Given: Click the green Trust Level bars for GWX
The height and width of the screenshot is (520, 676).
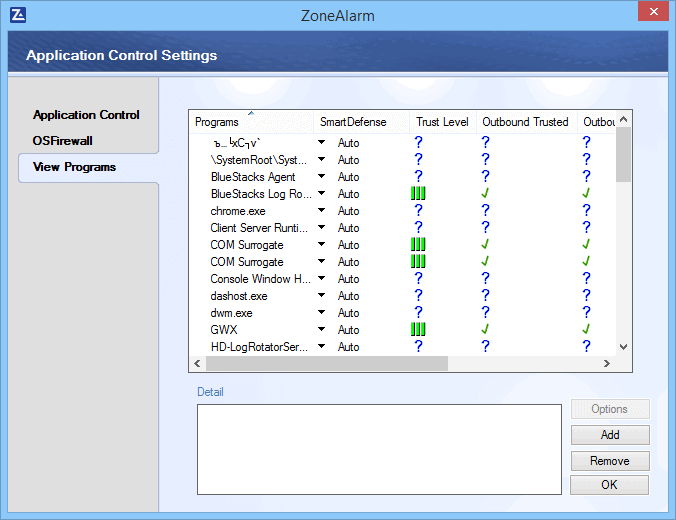Looking at the screenshot, I should [x=418, y=329].
